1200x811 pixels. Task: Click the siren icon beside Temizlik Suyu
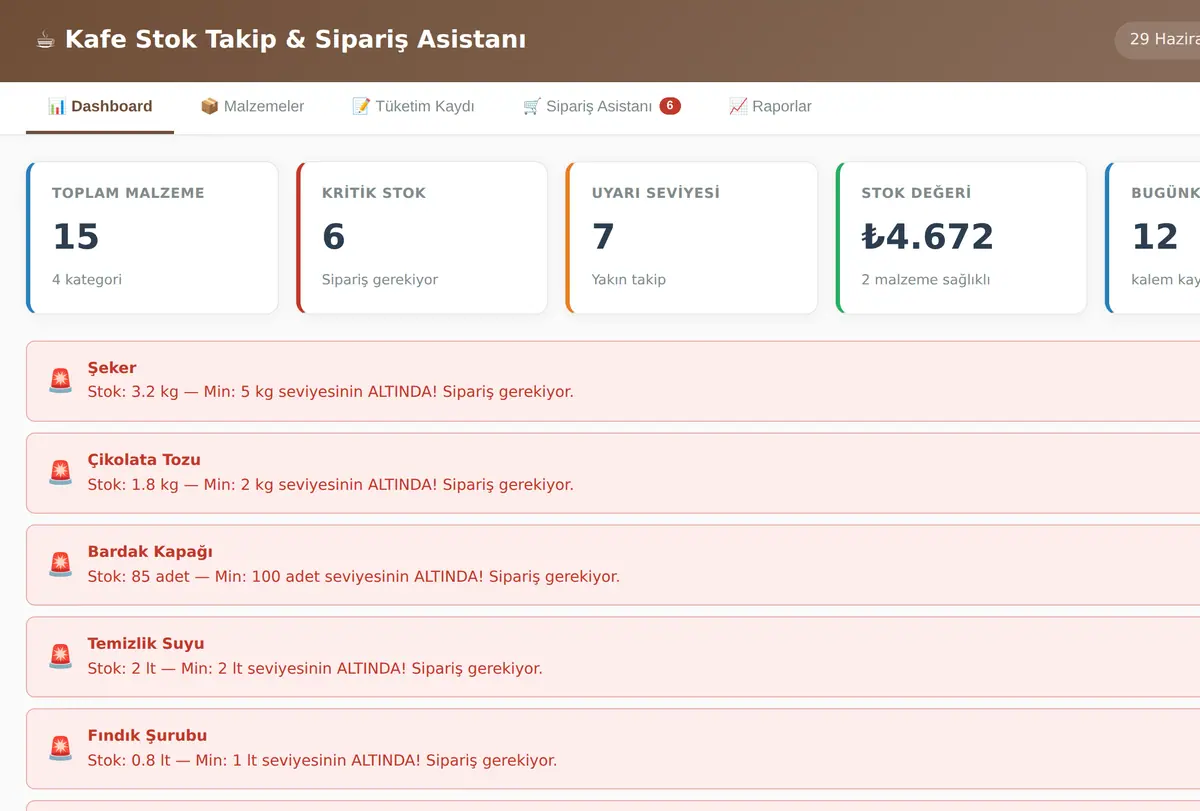[61, 656]
